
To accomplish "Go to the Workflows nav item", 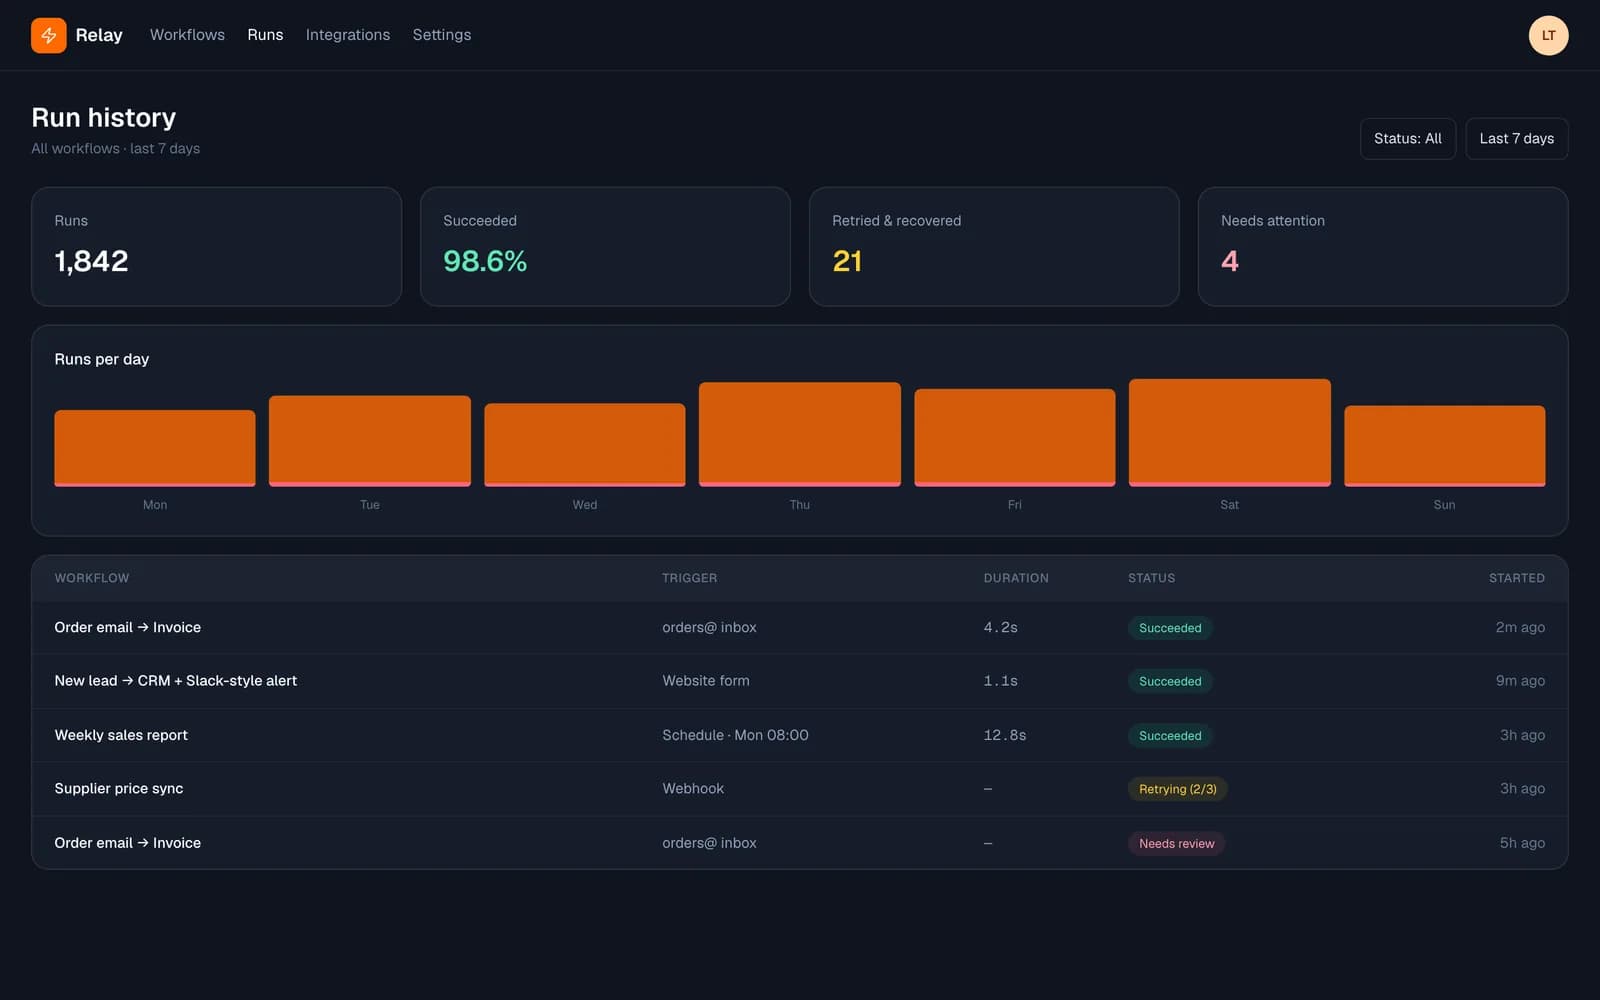I will pos(187,35).
